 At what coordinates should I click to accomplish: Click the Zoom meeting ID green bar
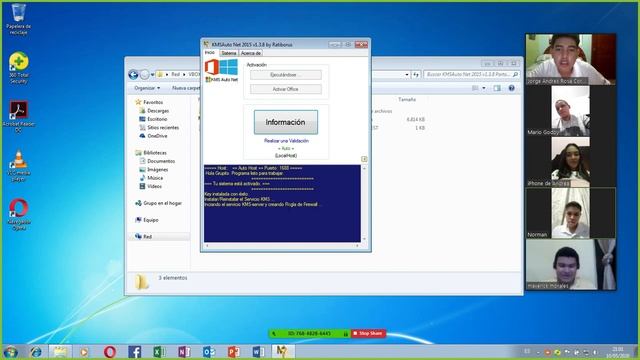tap(309, 333)
